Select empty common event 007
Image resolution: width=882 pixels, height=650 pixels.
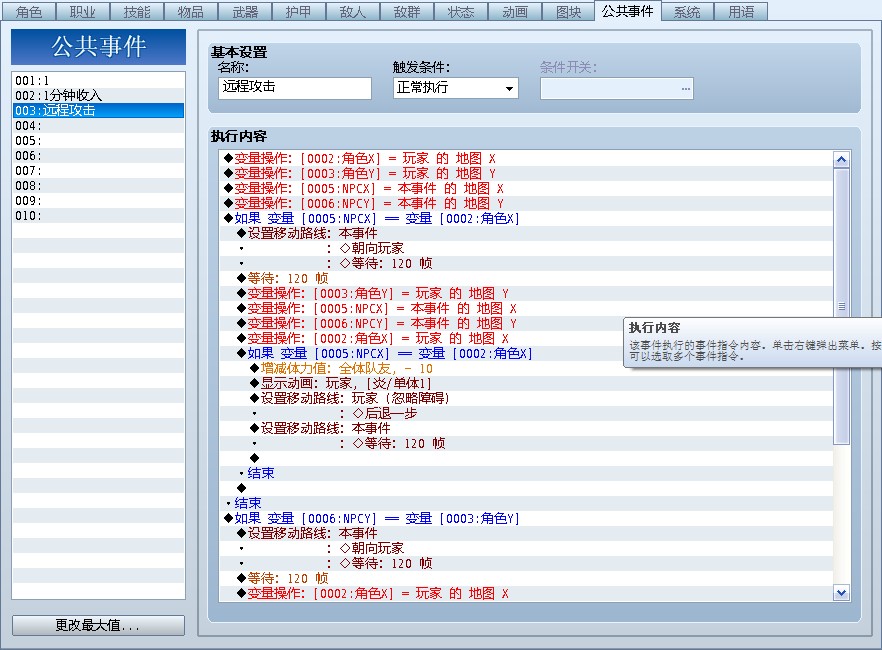pos(98,170)
